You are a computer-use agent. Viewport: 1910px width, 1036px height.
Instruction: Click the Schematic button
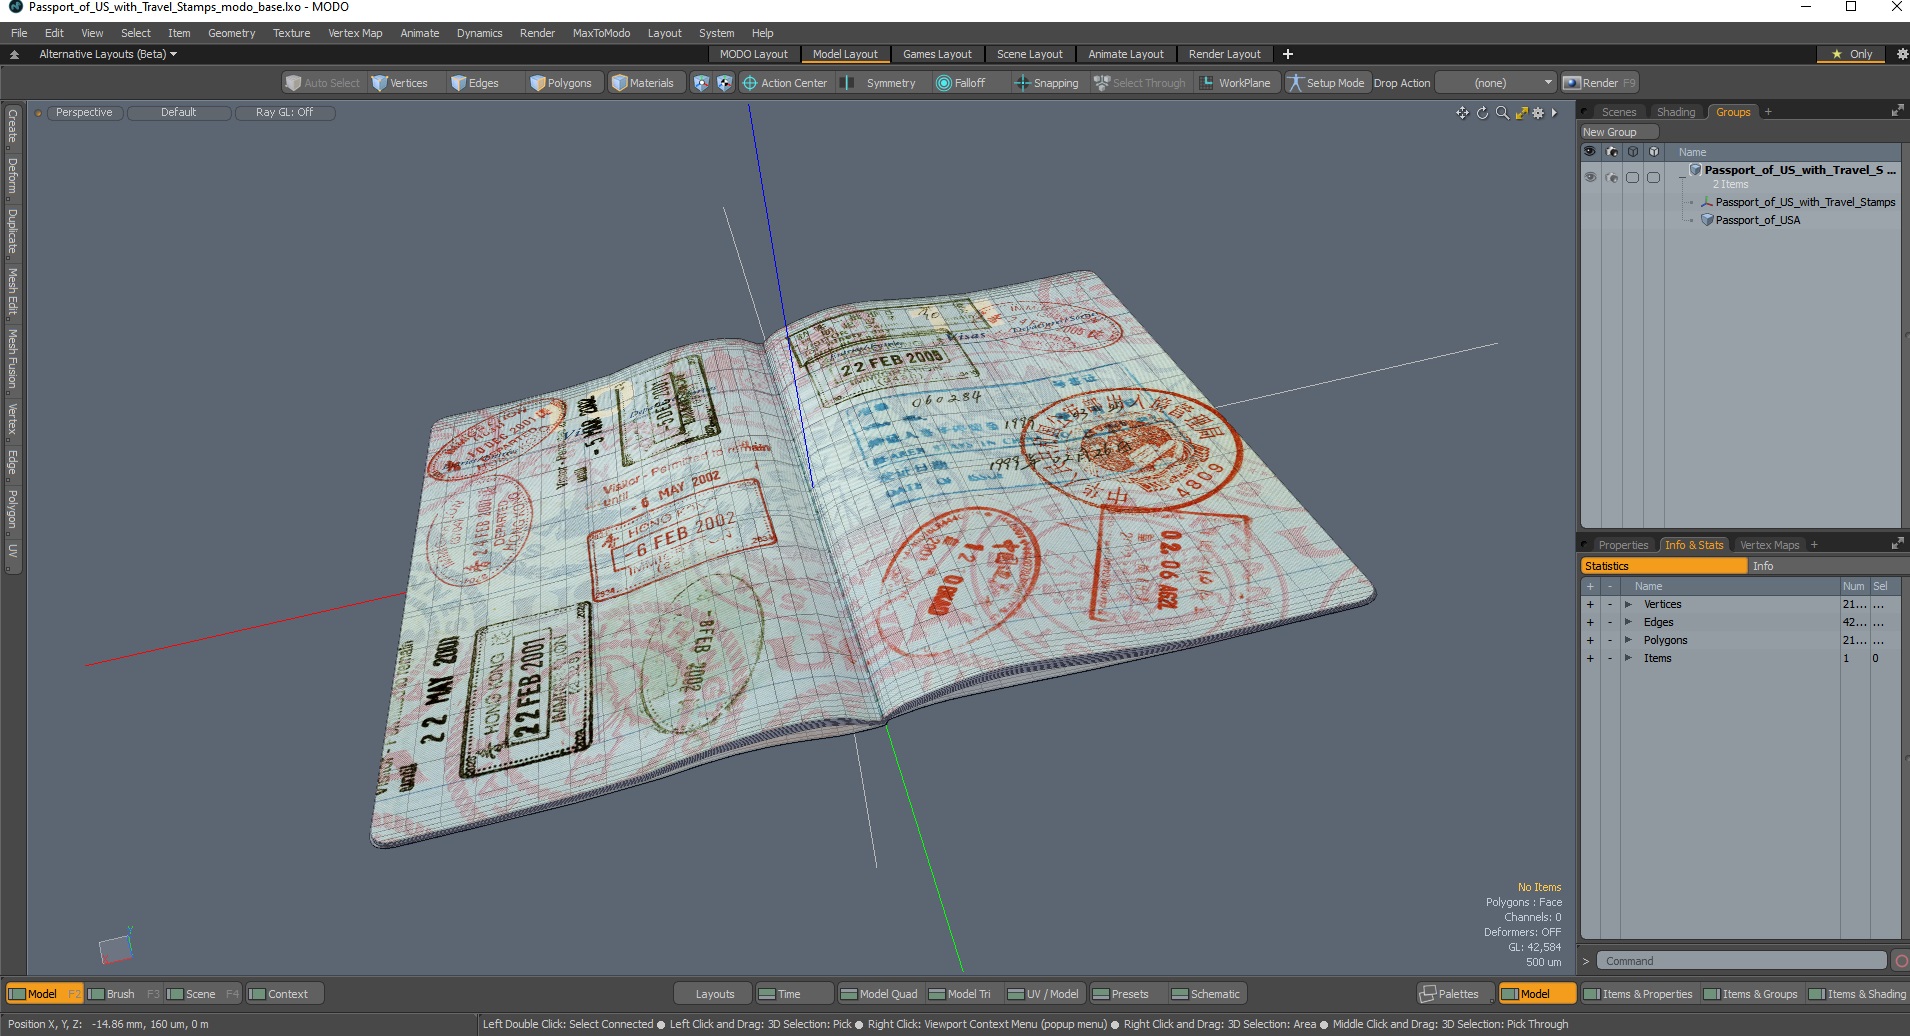(1205, 994)
